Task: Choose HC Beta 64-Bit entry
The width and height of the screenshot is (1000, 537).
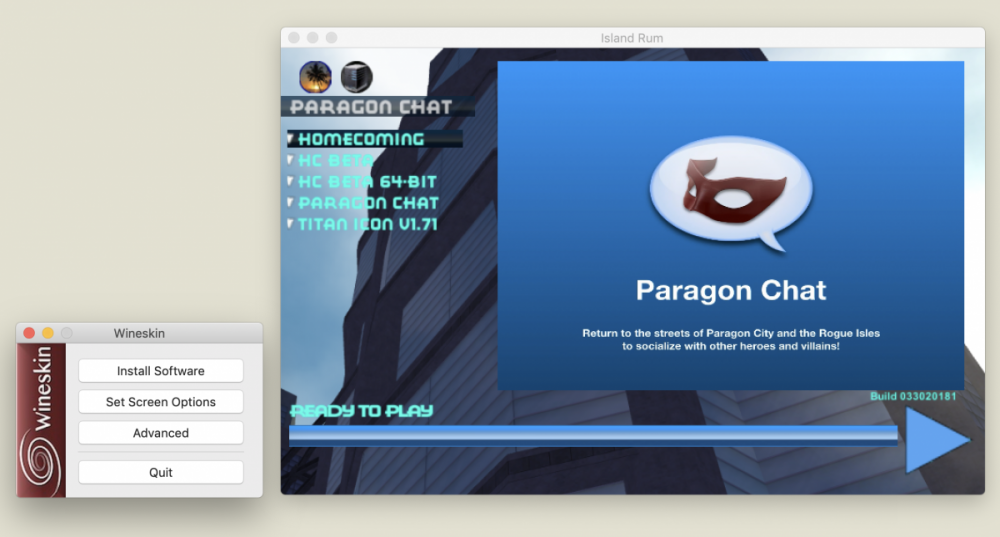Action: tap(367, 182)
